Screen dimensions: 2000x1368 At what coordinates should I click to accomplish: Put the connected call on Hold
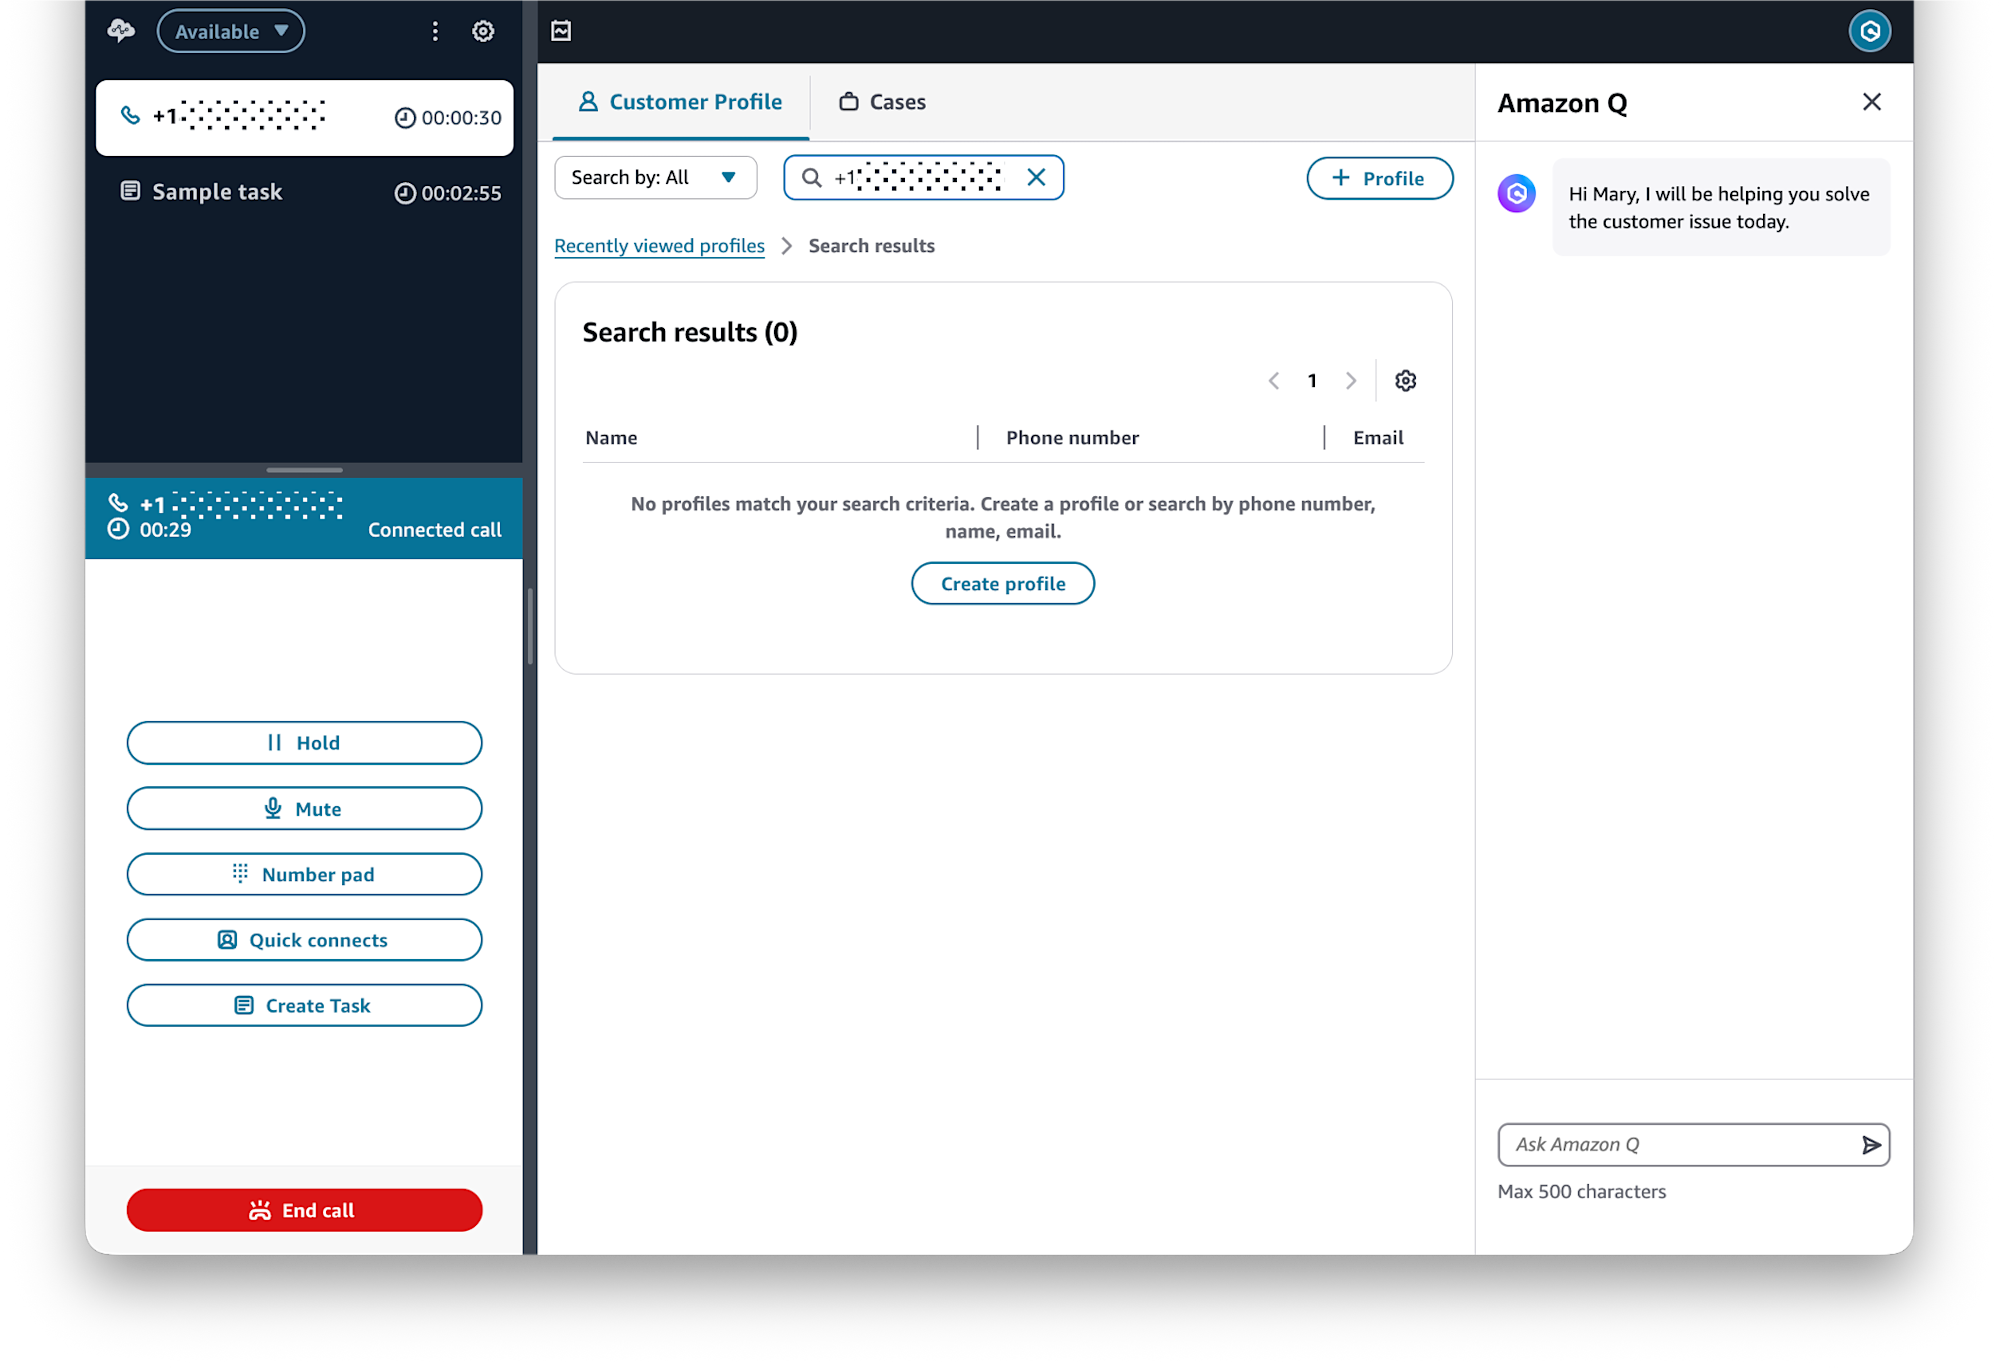coord(304,742)
